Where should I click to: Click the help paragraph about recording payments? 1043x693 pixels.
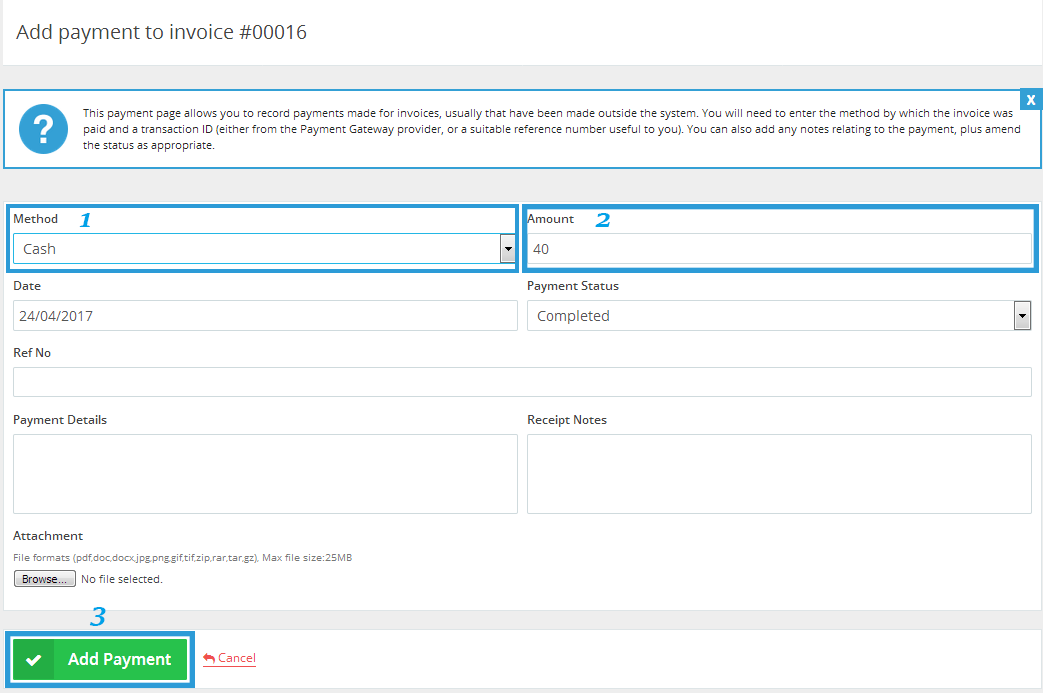[551, 129]
